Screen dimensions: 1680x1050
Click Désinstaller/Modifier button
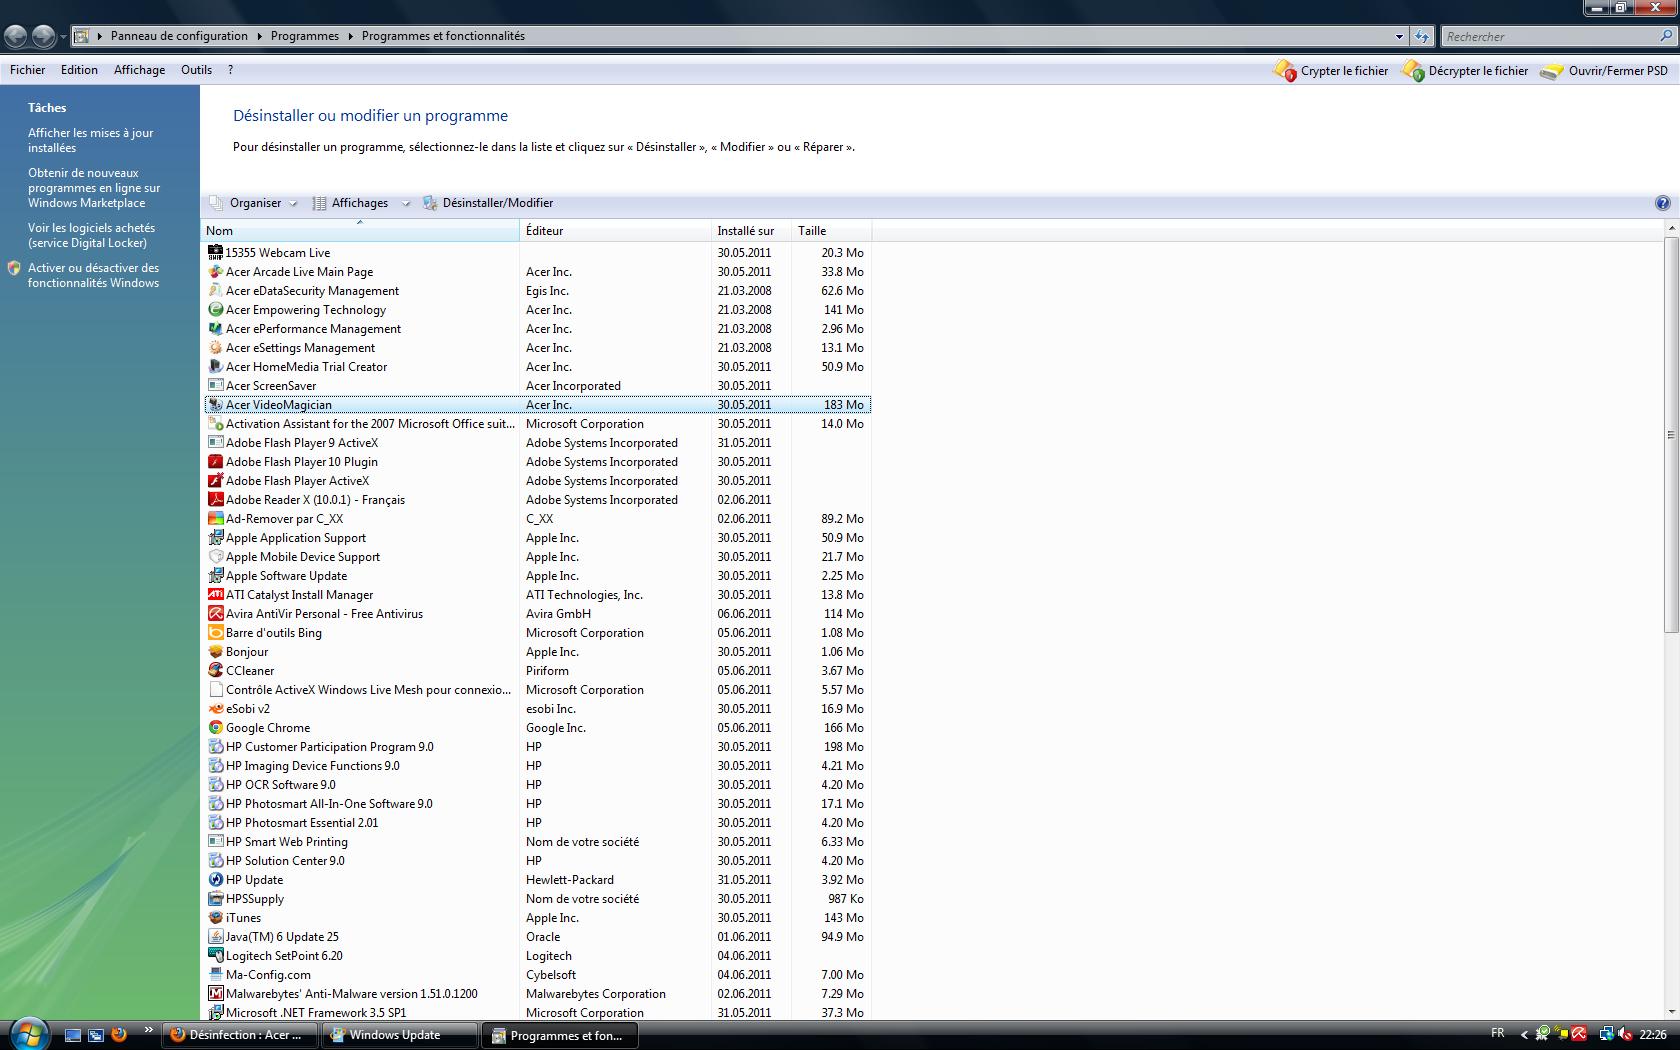[x=488, y=203]
